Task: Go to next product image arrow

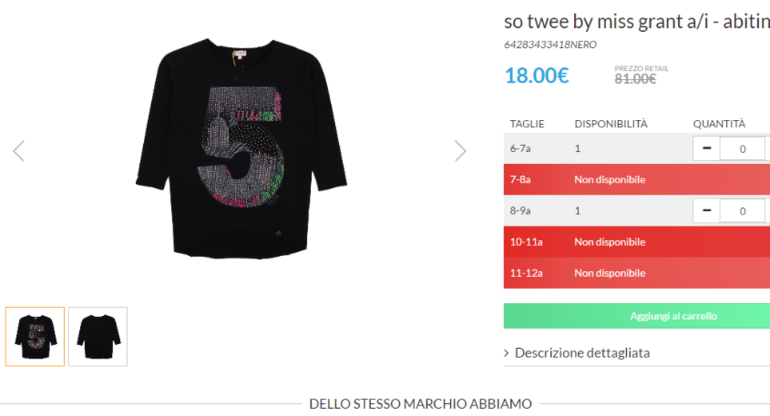Action: pos(460,151)
